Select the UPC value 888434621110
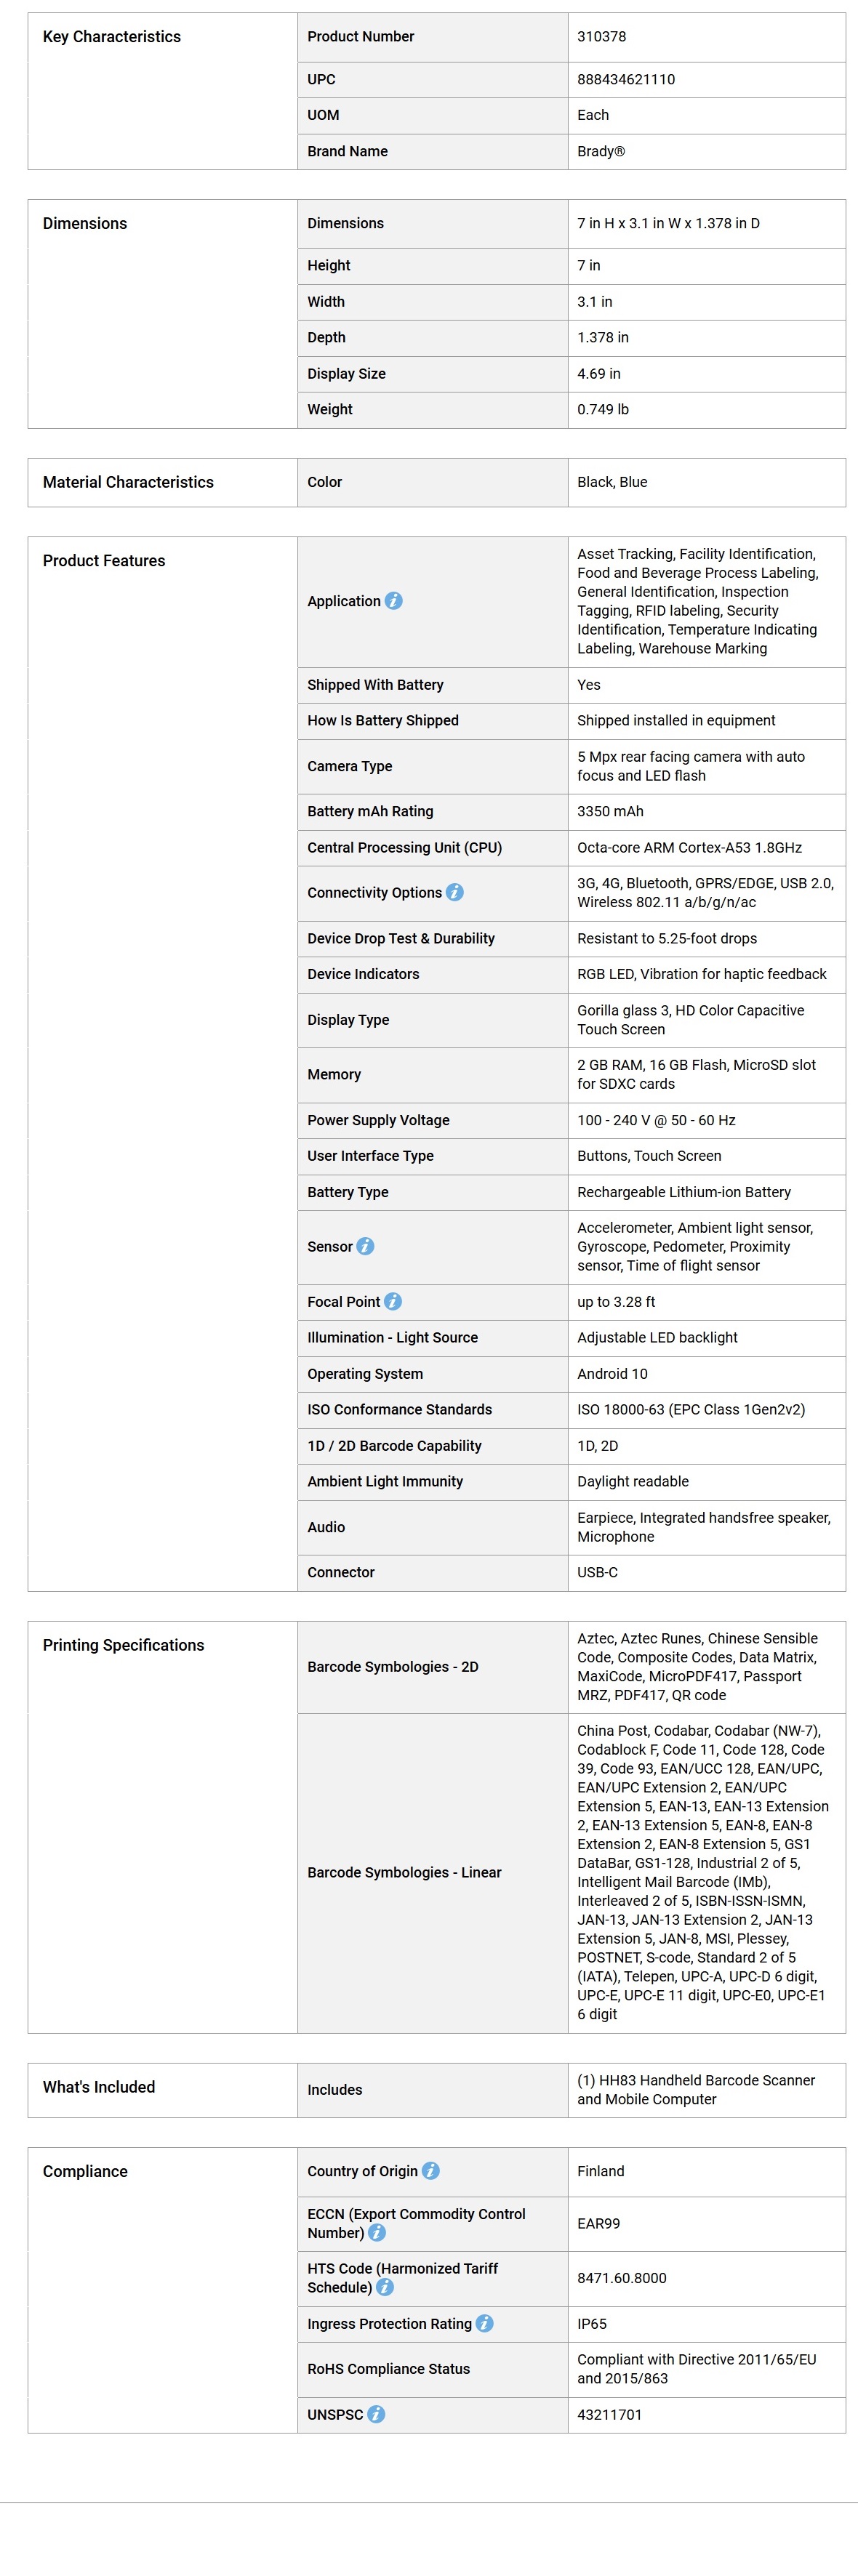The image size is (858, 2576). [x=626, y=79]
